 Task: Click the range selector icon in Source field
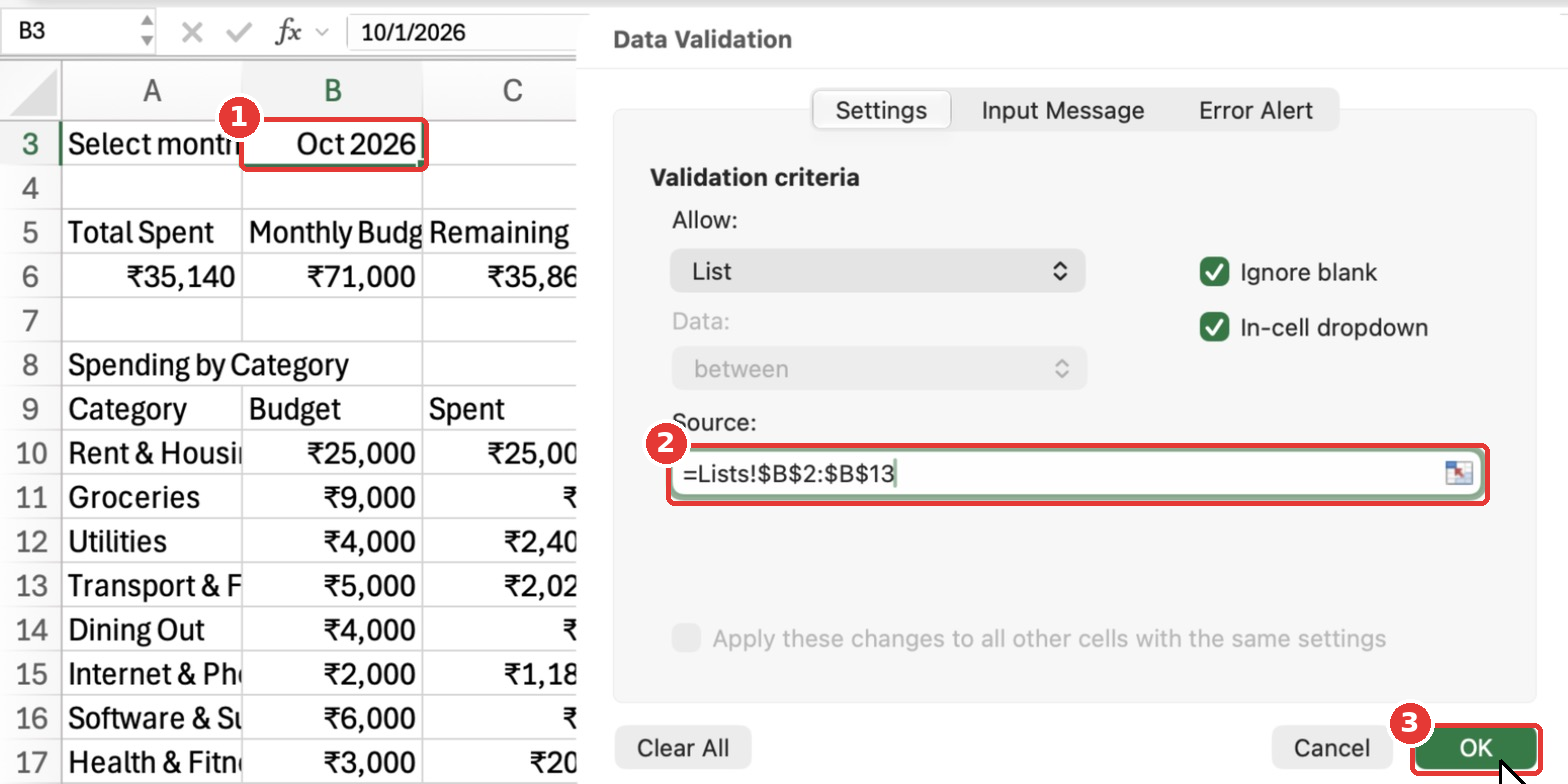[x=1459, y=474]
